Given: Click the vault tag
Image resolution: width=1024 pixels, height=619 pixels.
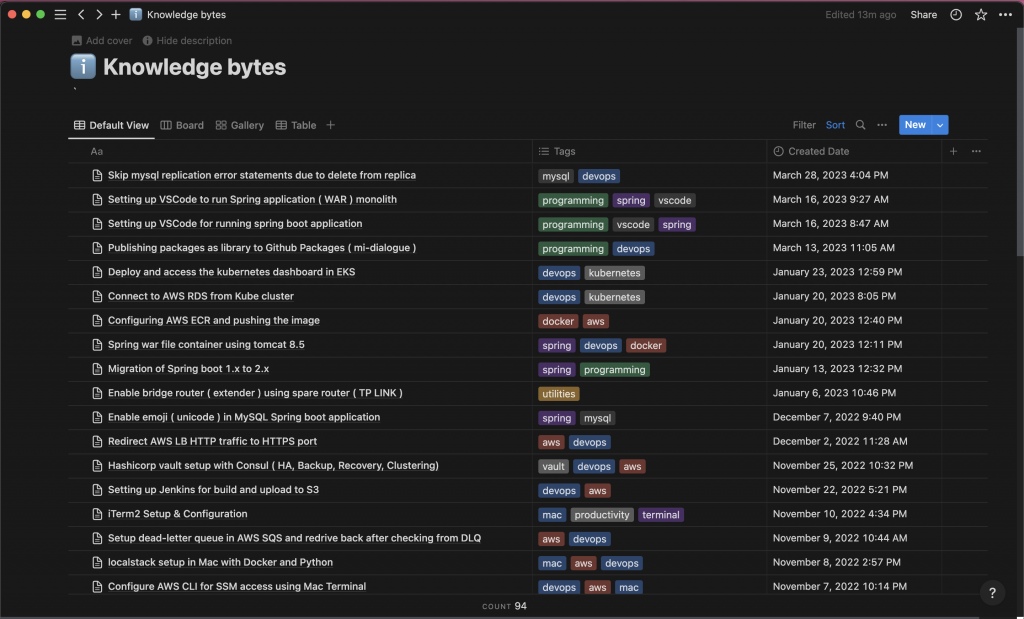Looking at the screenshot, I should coord(553,466).
